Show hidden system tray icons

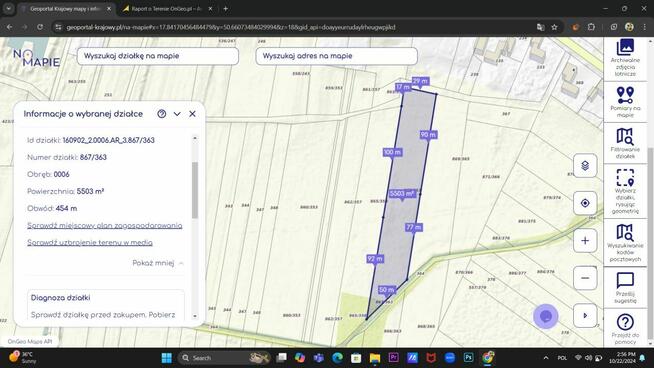(546, 358)
